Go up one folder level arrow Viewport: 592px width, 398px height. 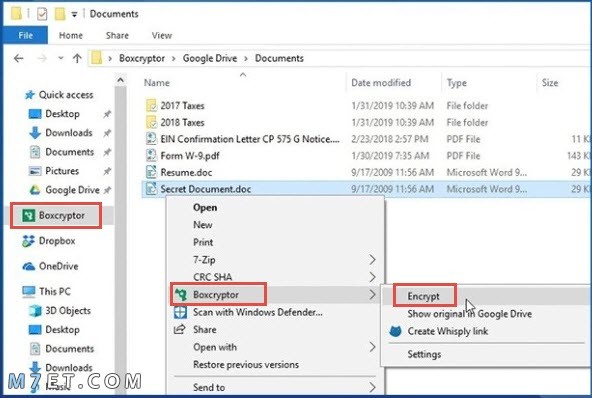point(77,58)
